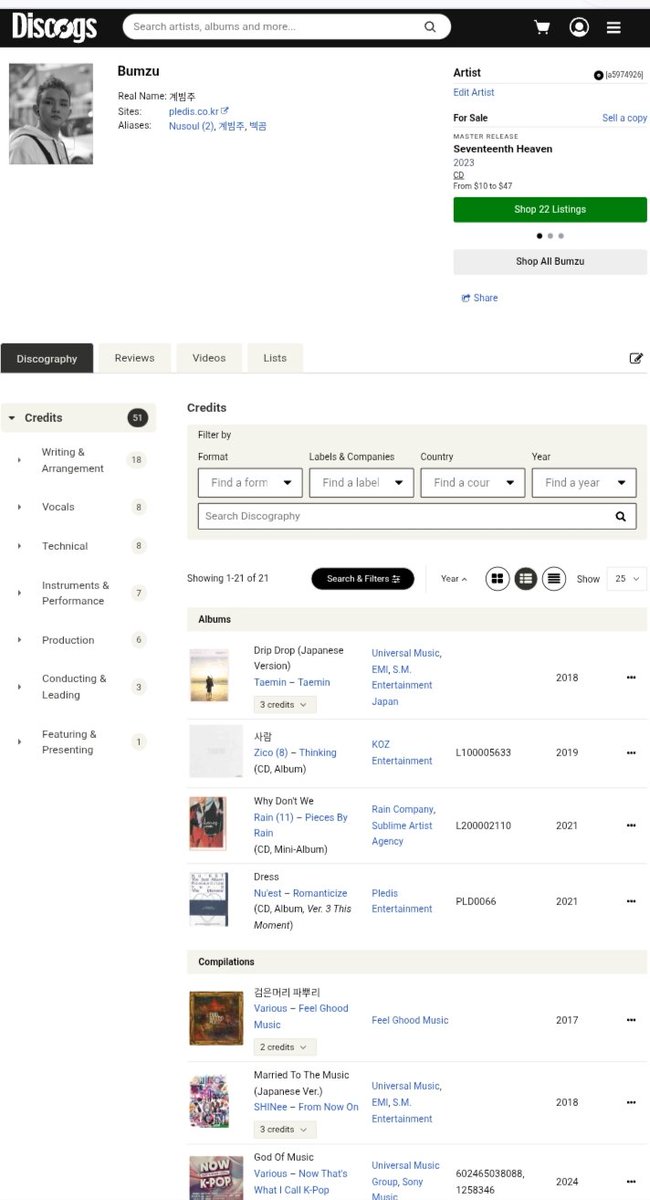Switch to the Videos tab

tap(209, 358)
